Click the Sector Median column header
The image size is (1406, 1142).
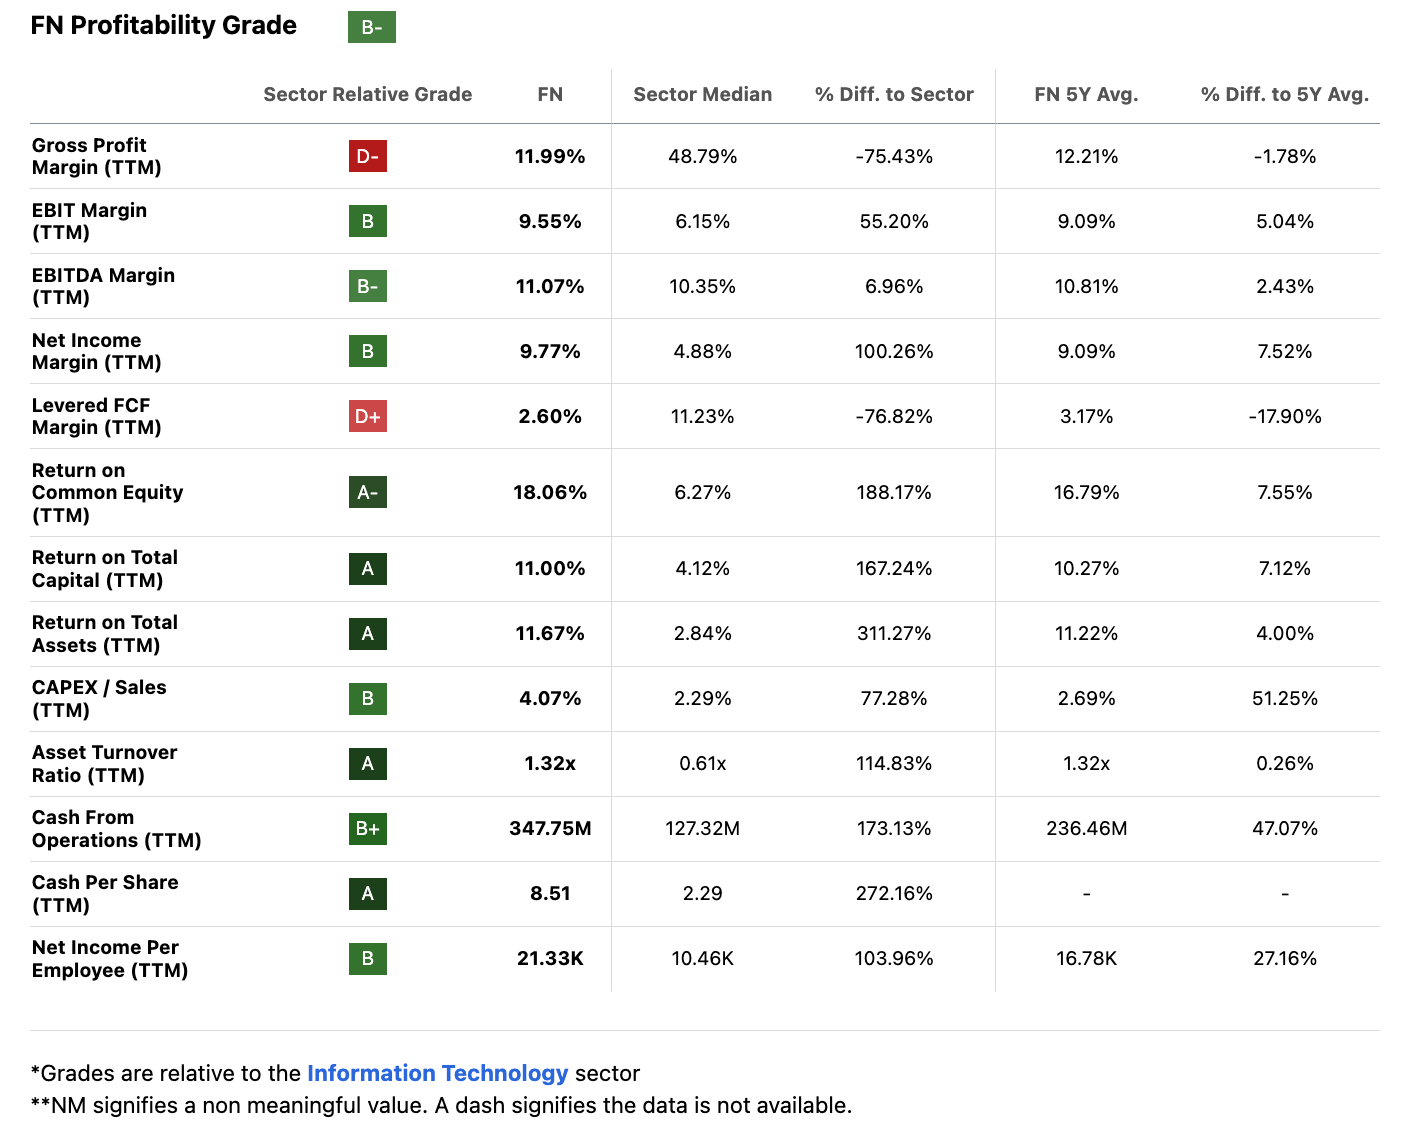702,94
